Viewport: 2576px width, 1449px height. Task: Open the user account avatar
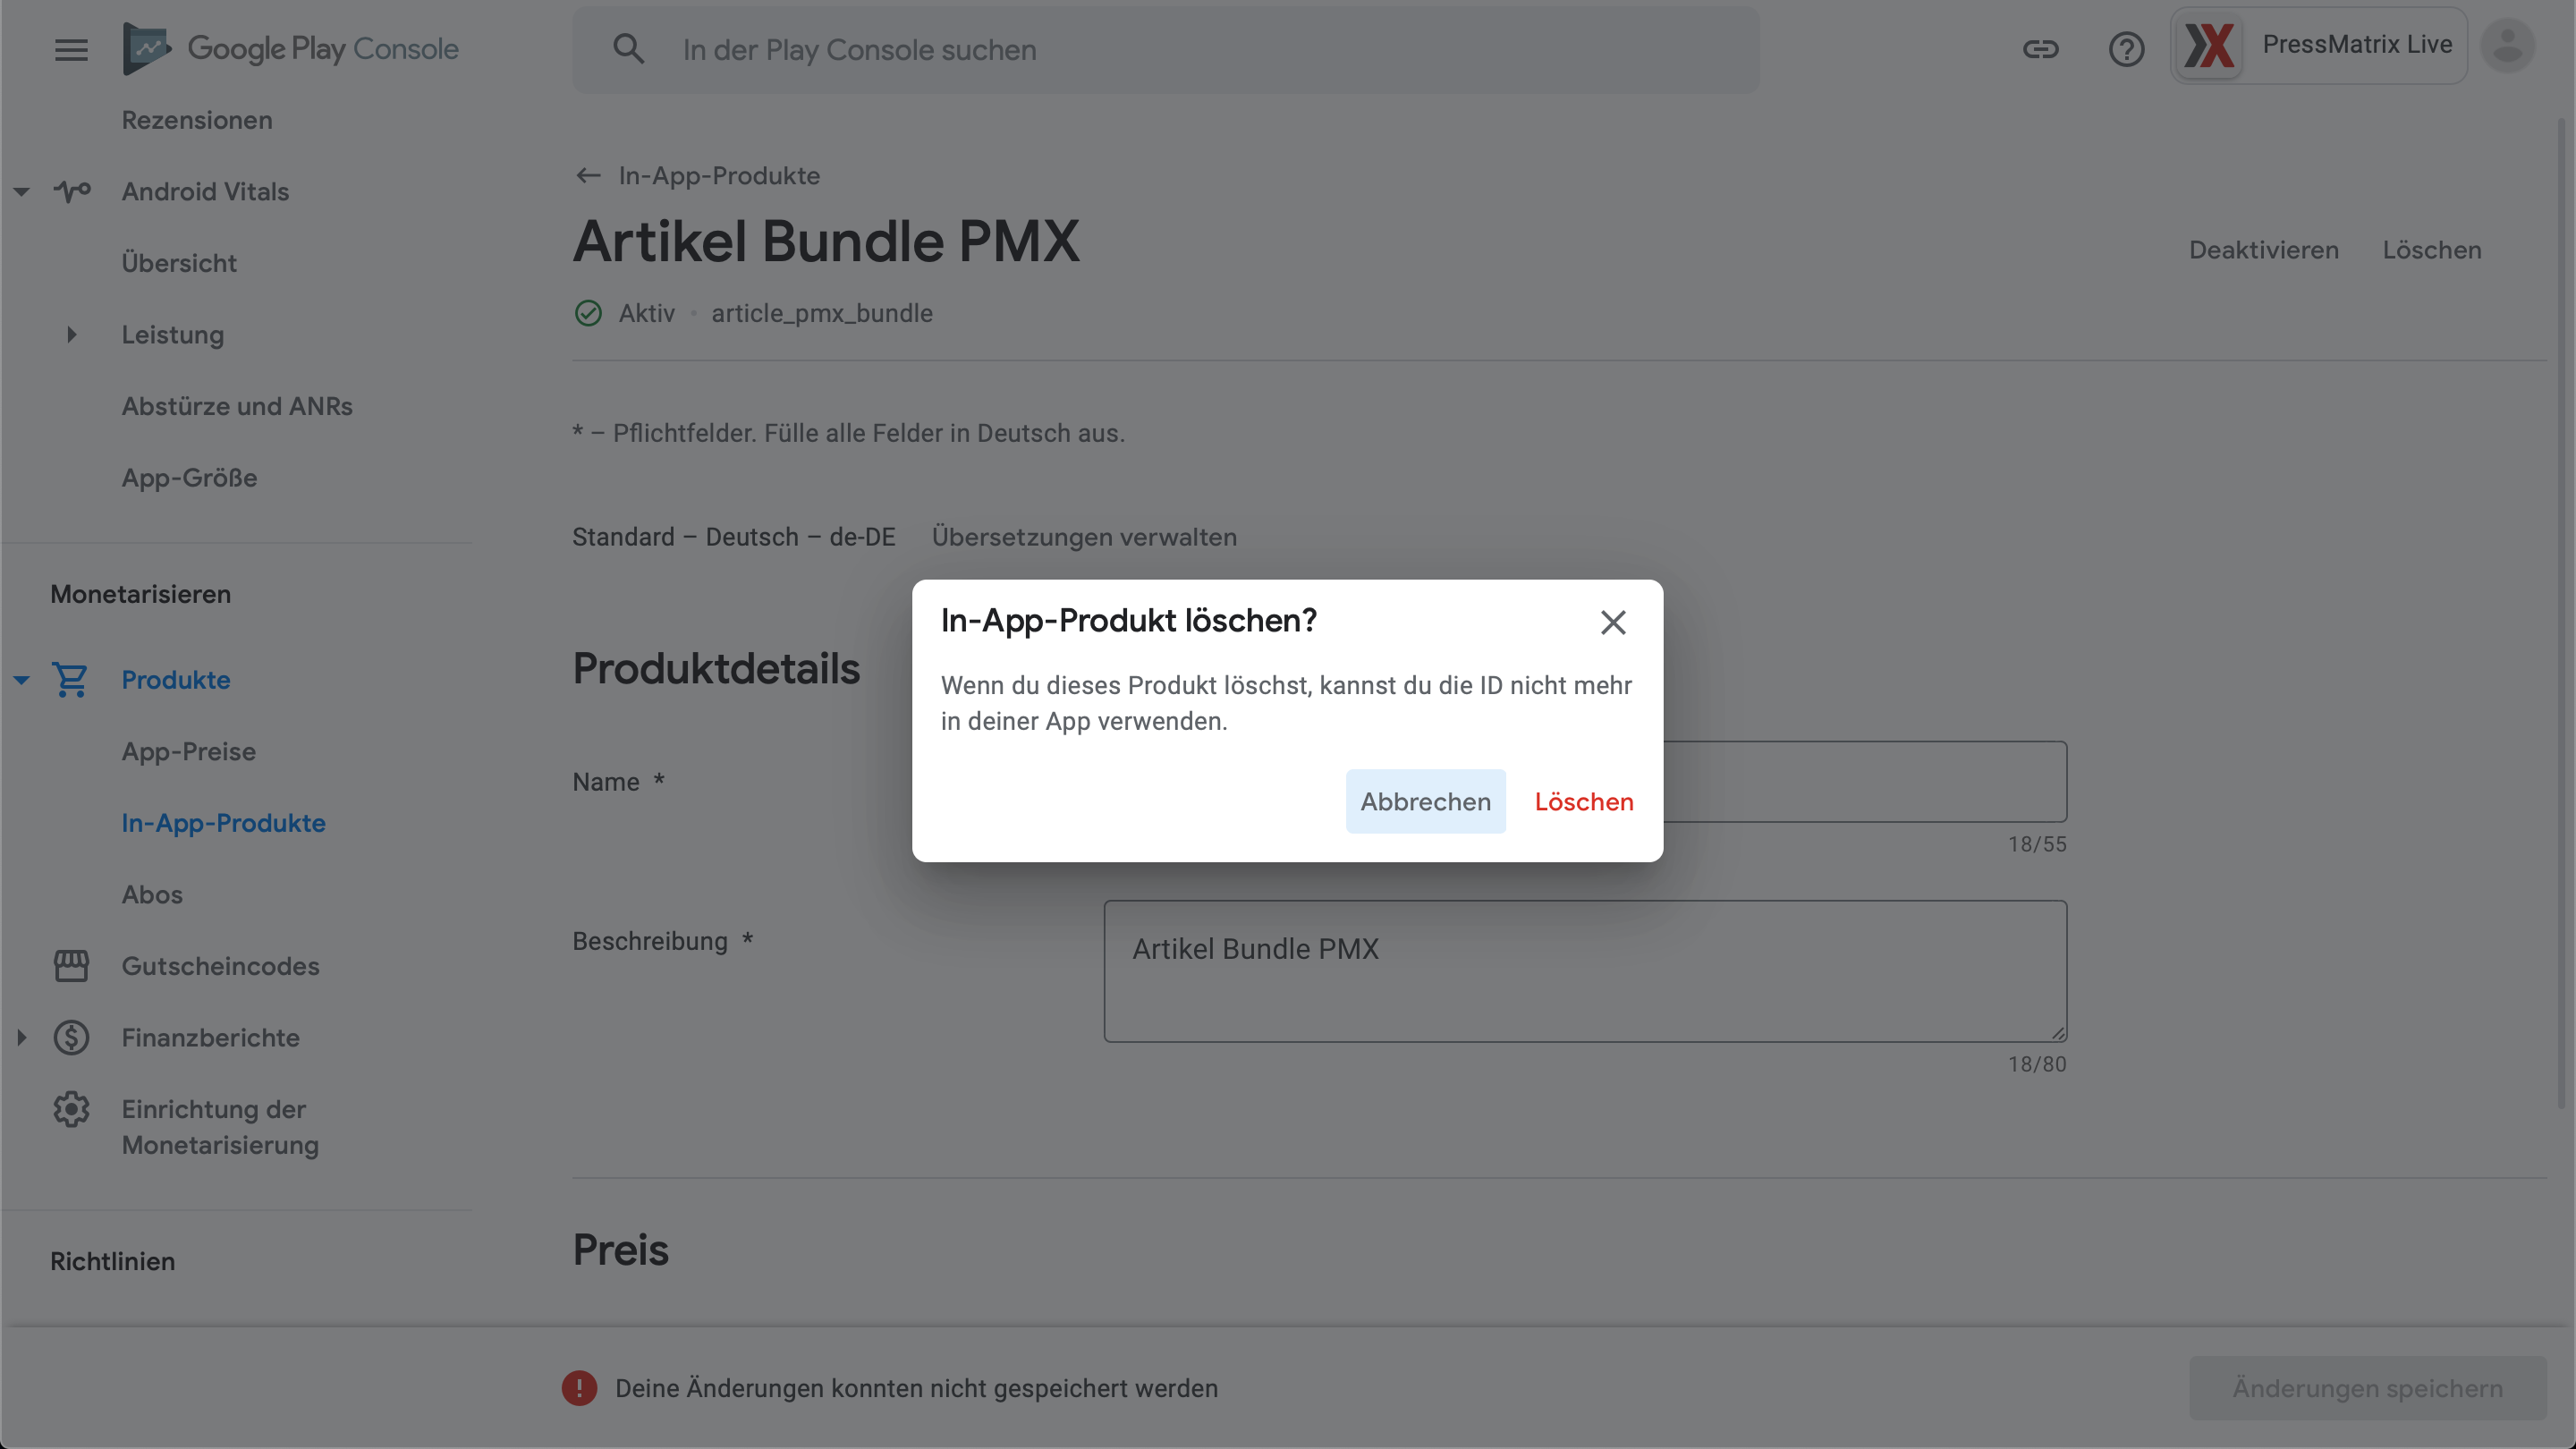(2507, 46)
